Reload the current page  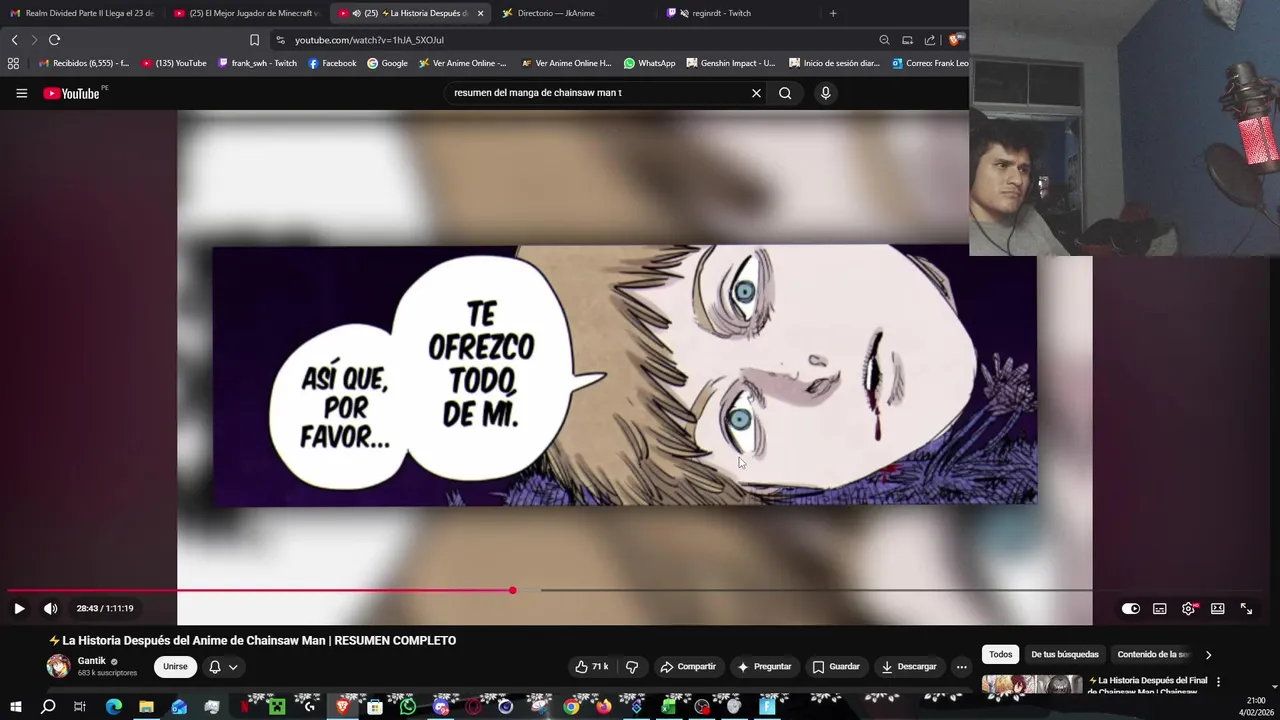point(54,40)
